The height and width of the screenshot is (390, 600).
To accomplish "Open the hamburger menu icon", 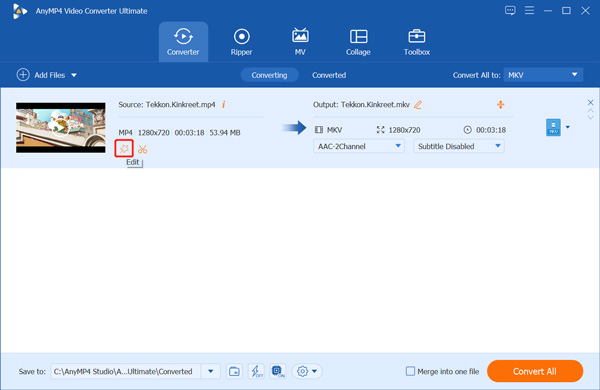I will [x=529, y=10].
